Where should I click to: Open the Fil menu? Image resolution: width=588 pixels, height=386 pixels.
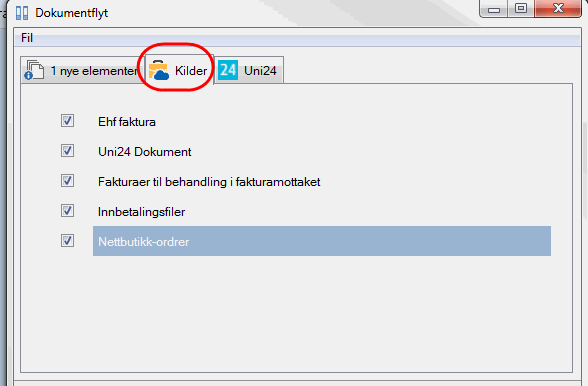[x=27, y=38]
